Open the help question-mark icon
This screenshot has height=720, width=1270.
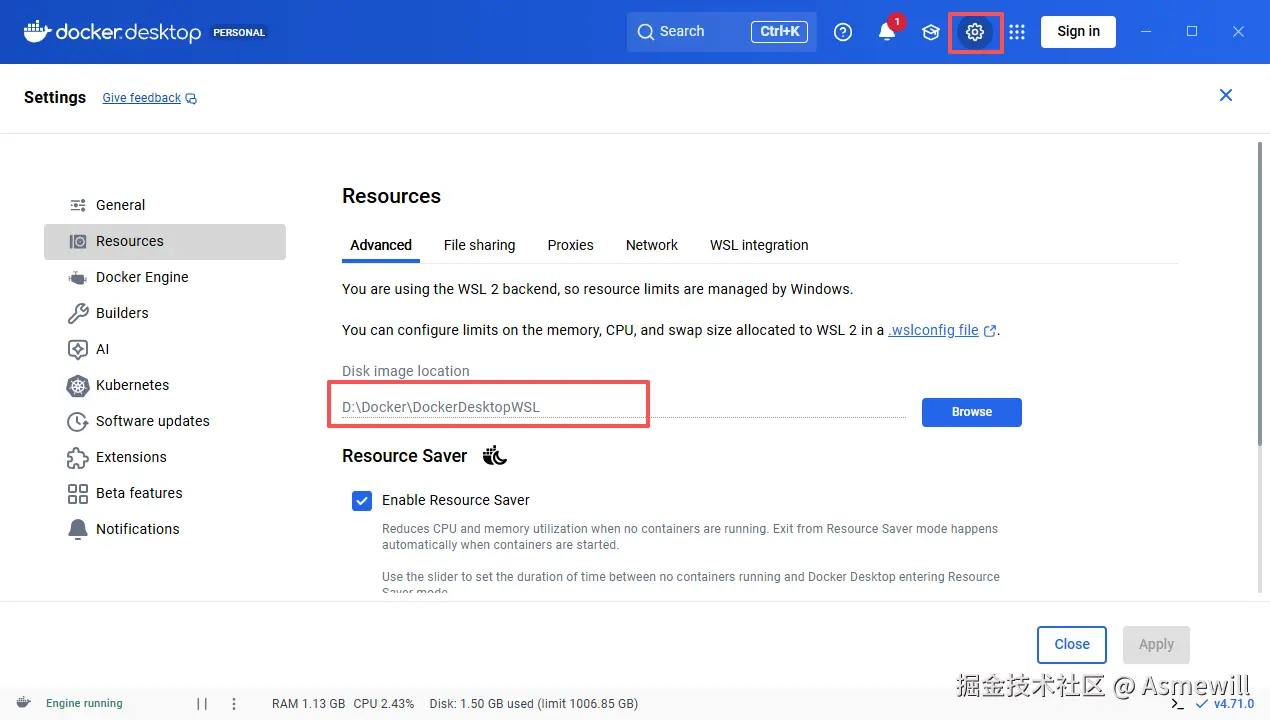click(843, 32)
